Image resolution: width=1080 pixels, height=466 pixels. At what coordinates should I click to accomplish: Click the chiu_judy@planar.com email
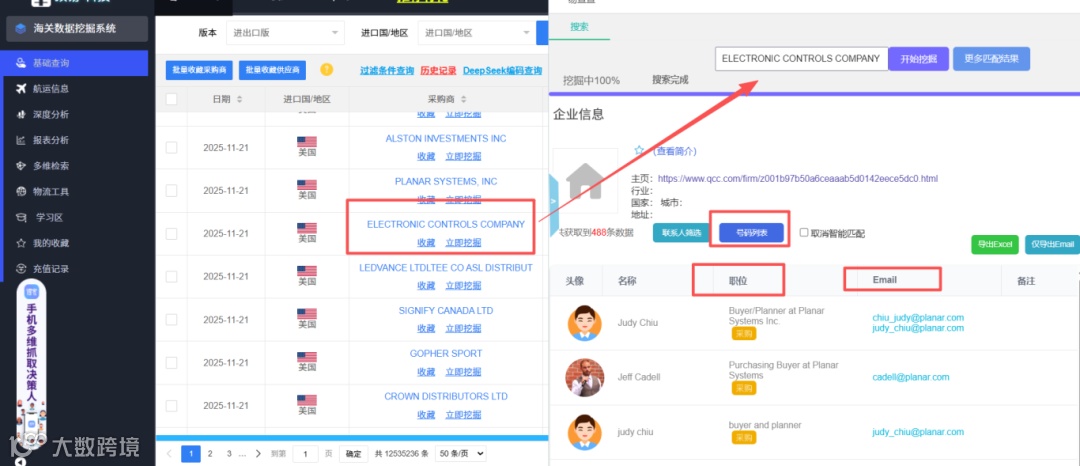[x=917, y=318]
